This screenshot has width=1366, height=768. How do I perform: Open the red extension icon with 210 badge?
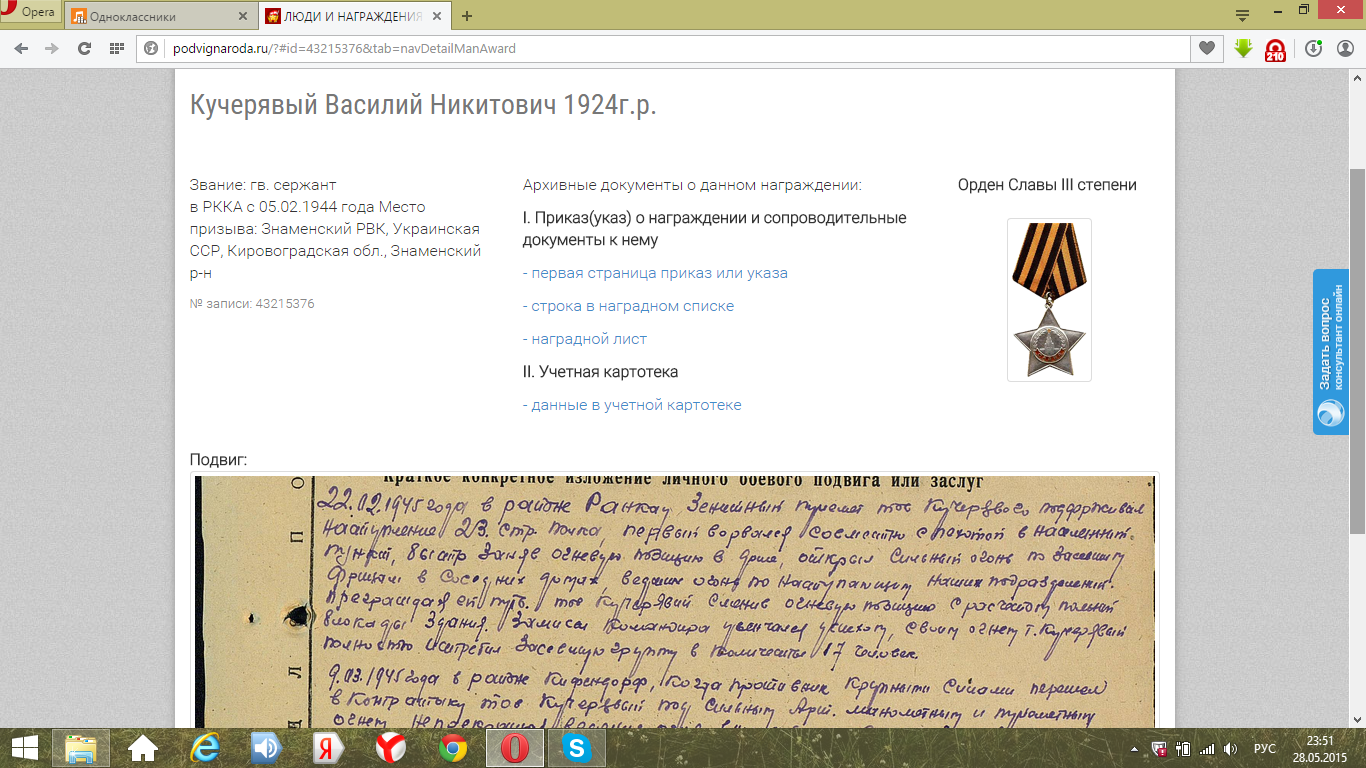pyautogui.click(x=1275, y=49)
